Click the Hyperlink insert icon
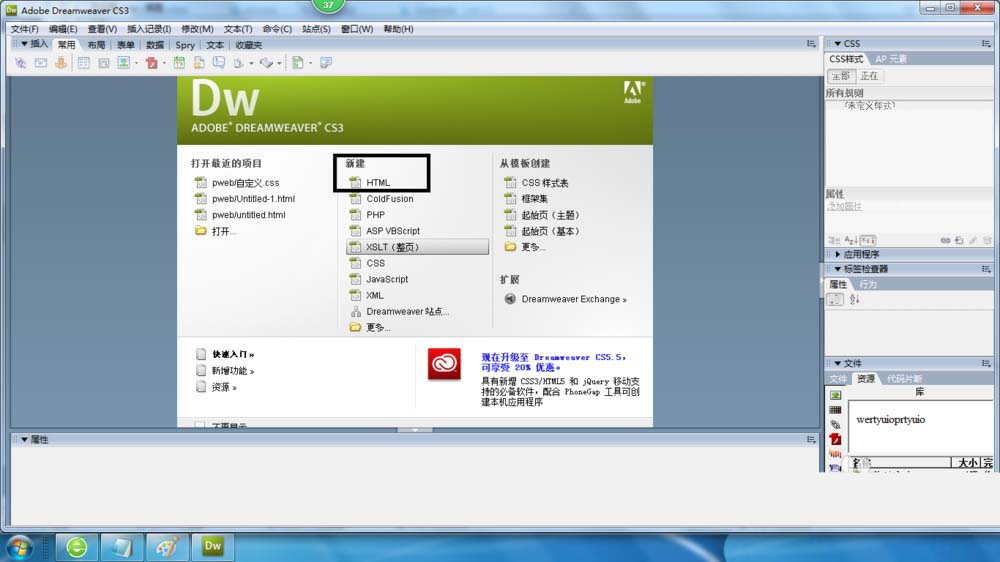This screenshot has width=1000, height=562. [x=20, y=63]
